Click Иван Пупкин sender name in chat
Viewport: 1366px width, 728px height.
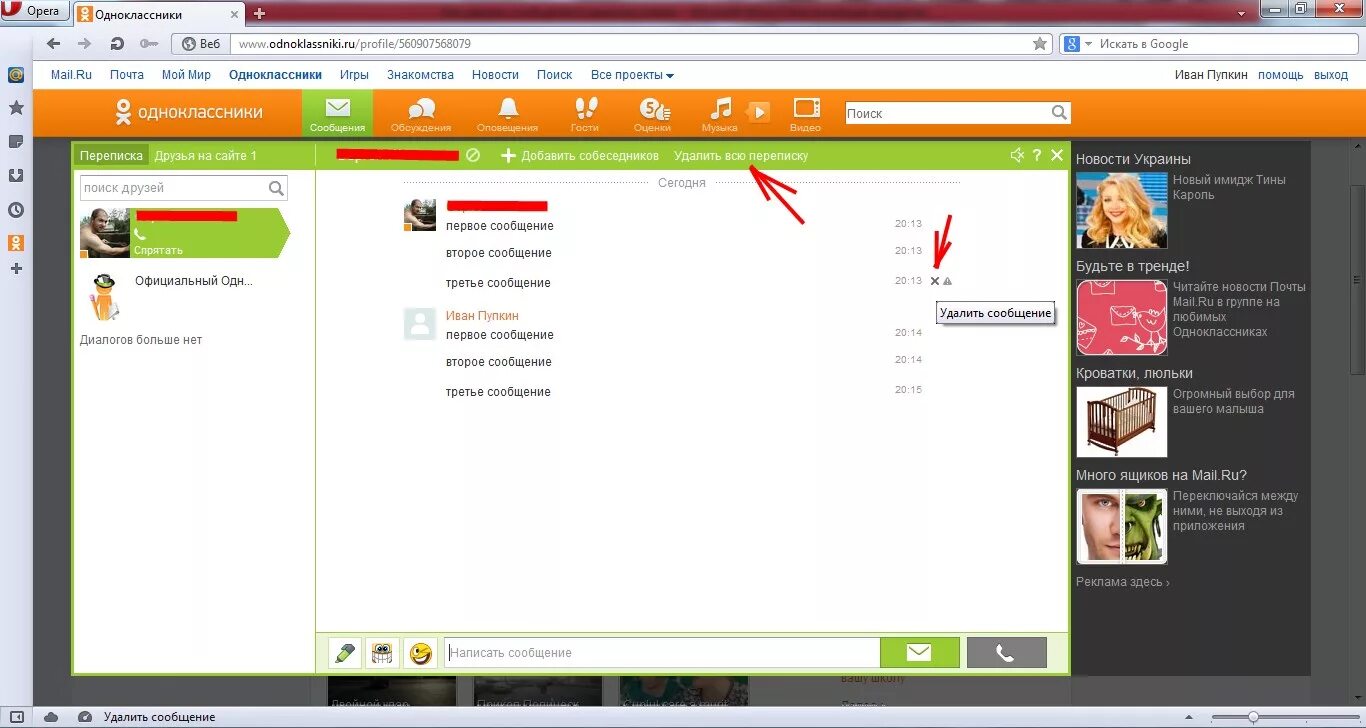click(482, 316)
